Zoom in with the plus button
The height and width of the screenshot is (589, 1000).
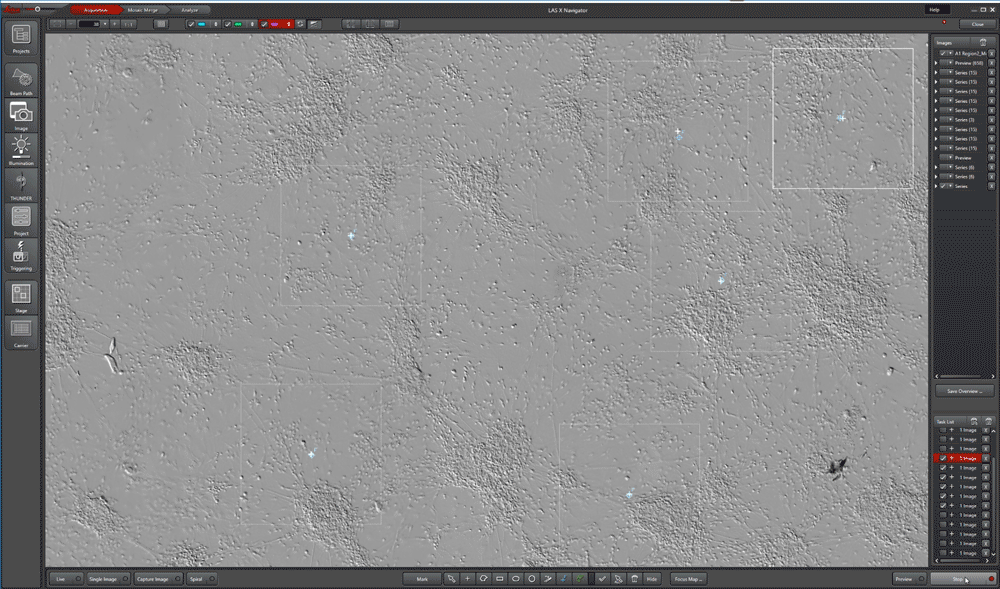point(115,24)
